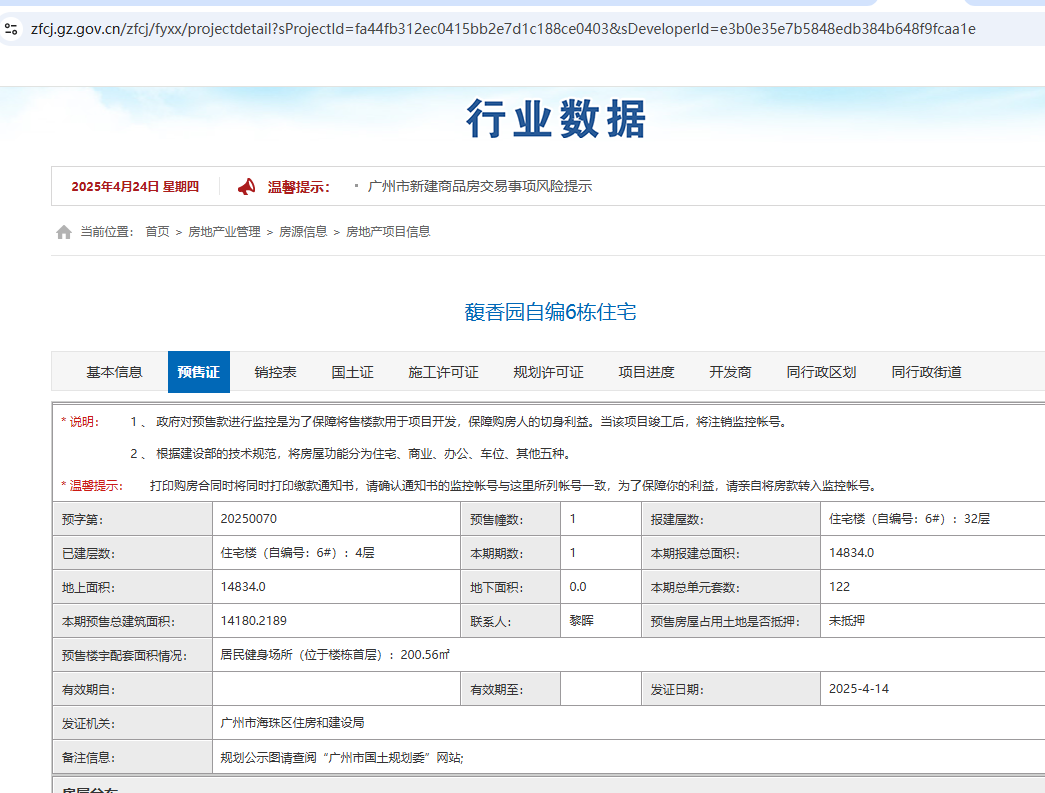Image resolution: width=1045 pixels, height=793 pixels.
Task: Click the site info icon in address bar
Action: (11, 29)
